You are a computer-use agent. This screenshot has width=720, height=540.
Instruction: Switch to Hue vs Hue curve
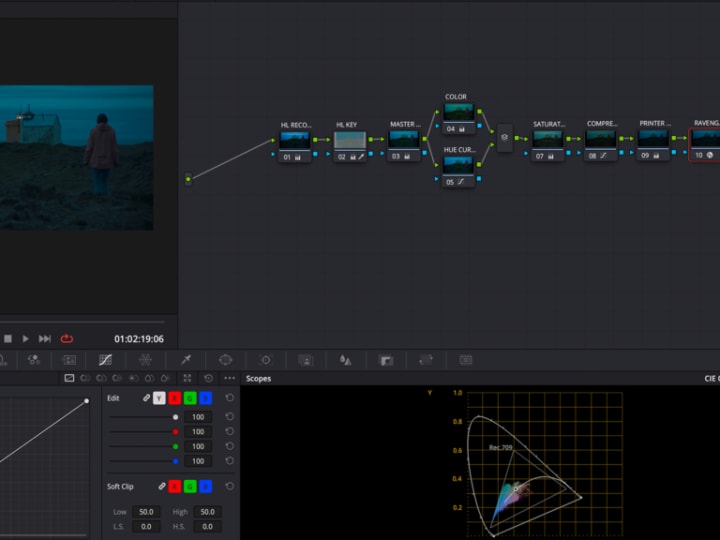point(85,378)
